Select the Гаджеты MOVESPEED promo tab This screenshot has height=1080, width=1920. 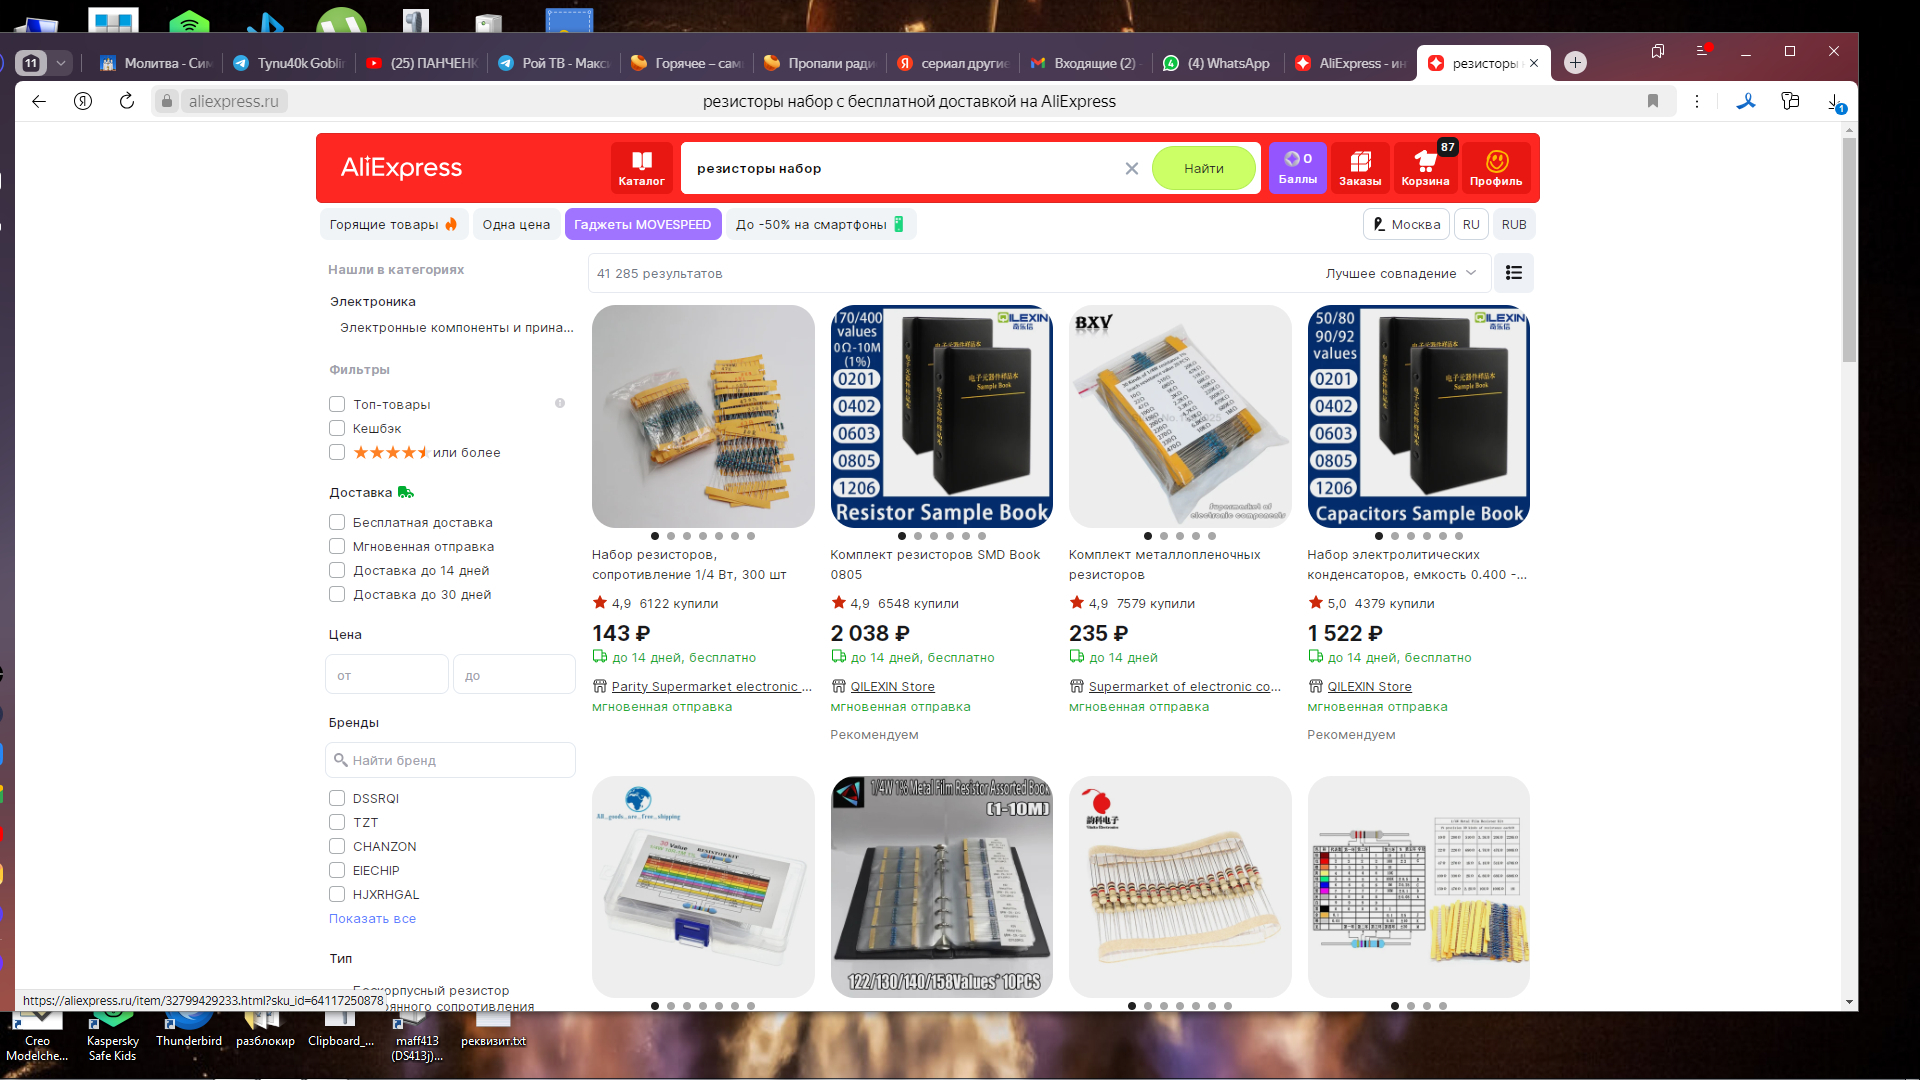coord(642,225)
